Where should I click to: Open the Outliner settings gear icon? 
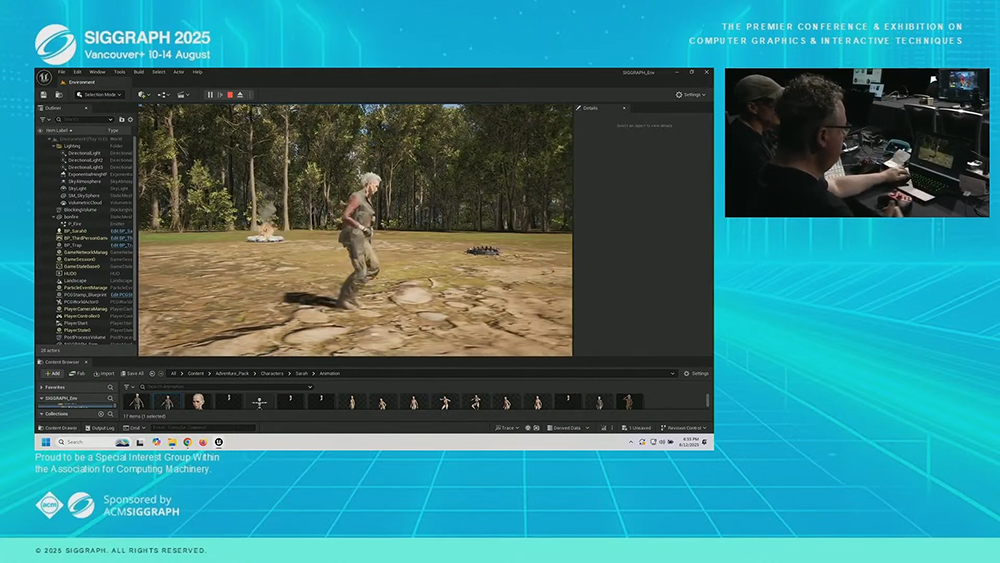tap(130, 119)
